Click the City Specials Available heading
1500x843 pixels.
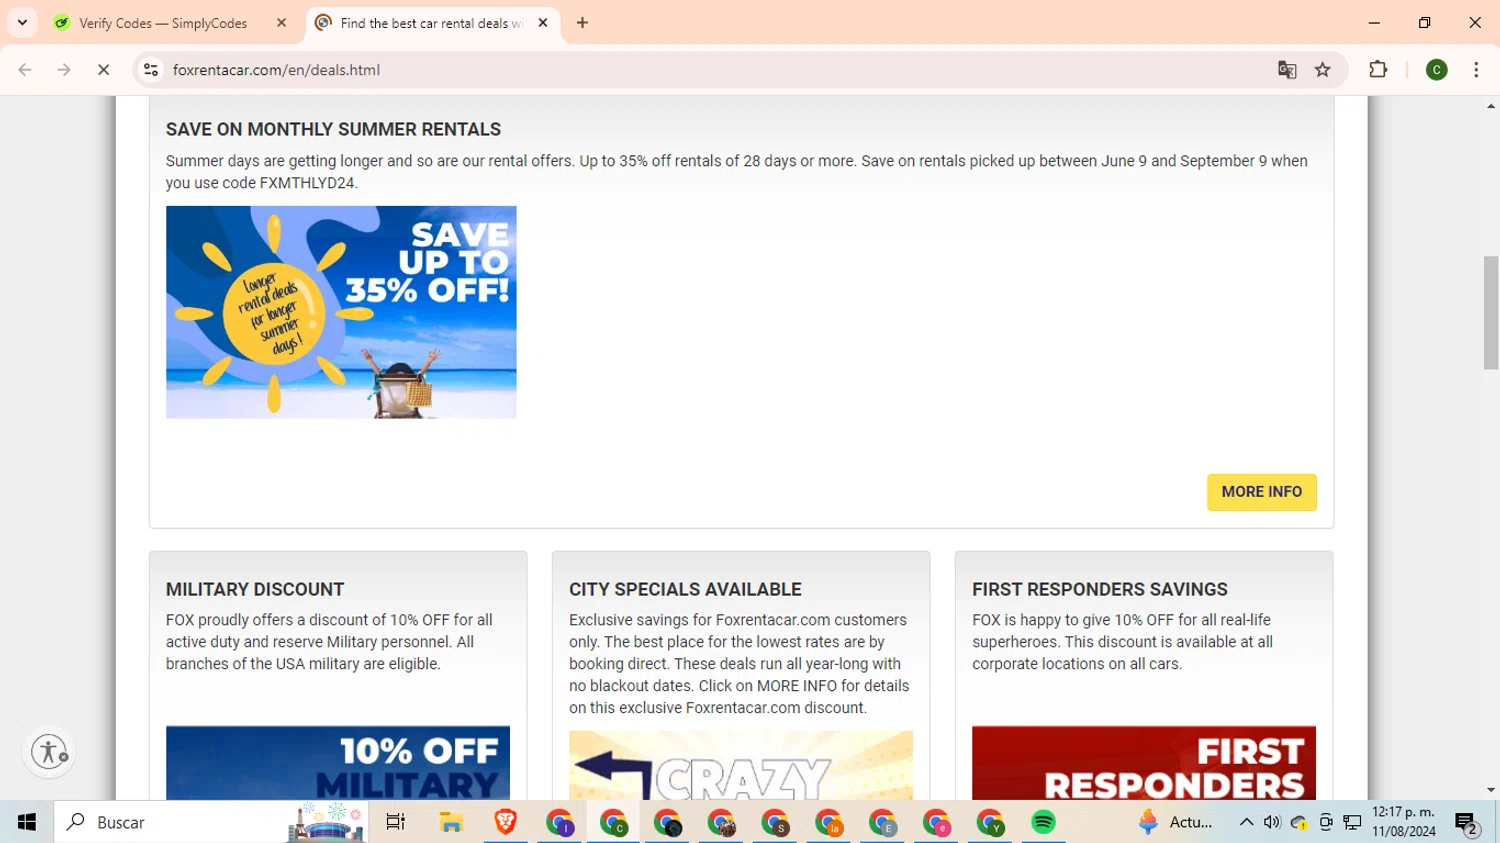coord(685,590)
